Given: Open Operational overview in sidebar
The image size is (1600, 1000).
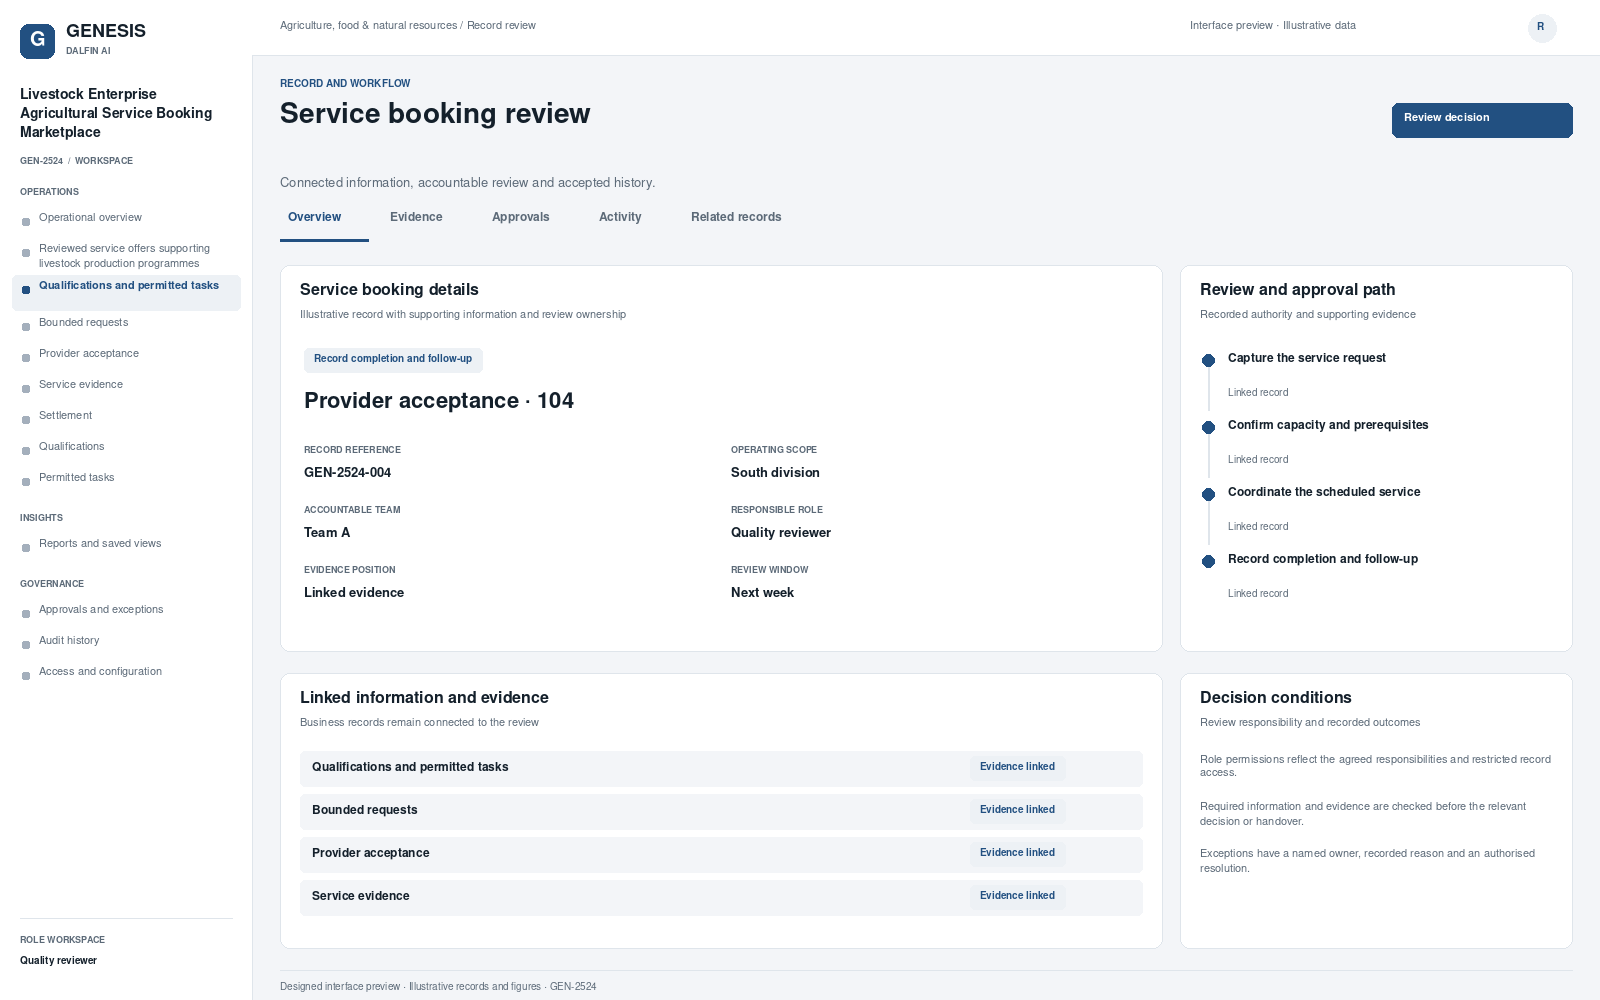Looking at the screenshot, I should (x=126, y=218).
